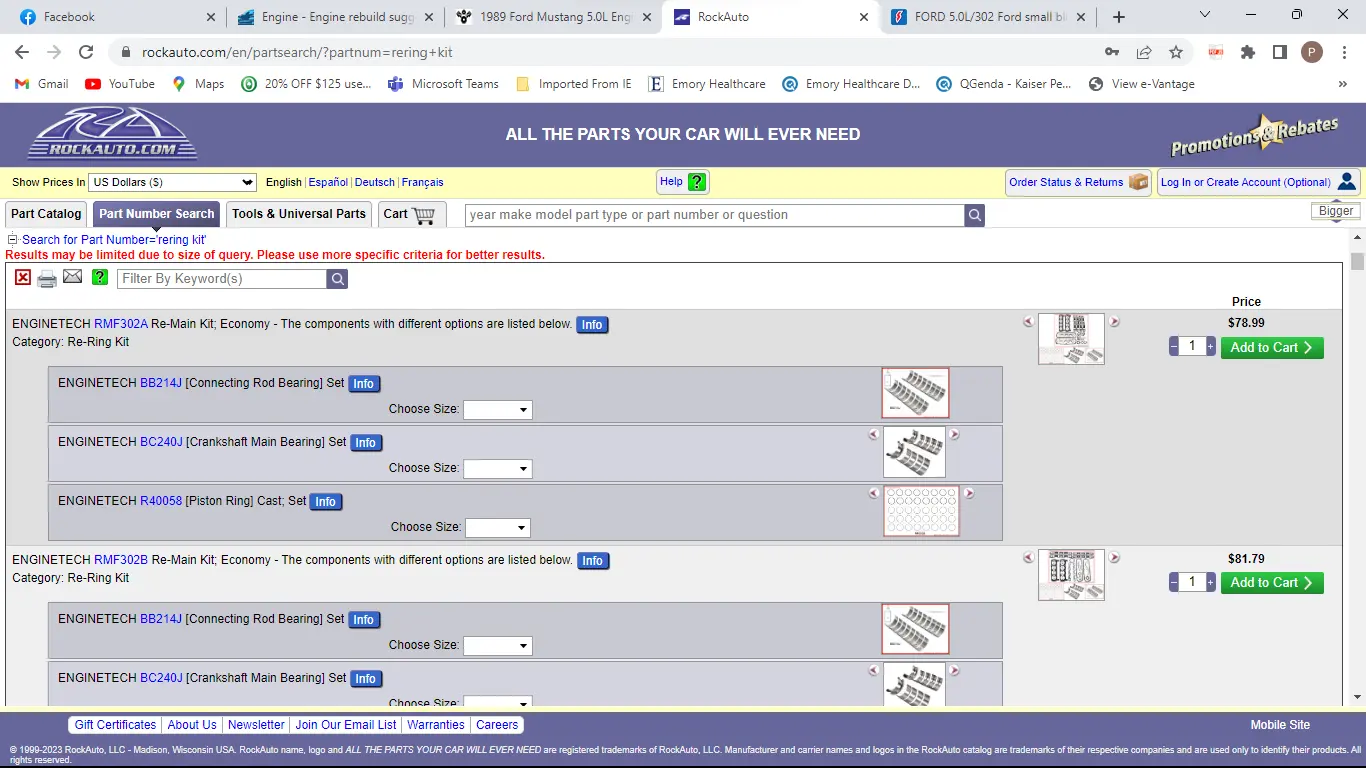Click Info for first BB214J bearing
The width and height of the screenshot is (1366, 768).
tap(363, 384)
